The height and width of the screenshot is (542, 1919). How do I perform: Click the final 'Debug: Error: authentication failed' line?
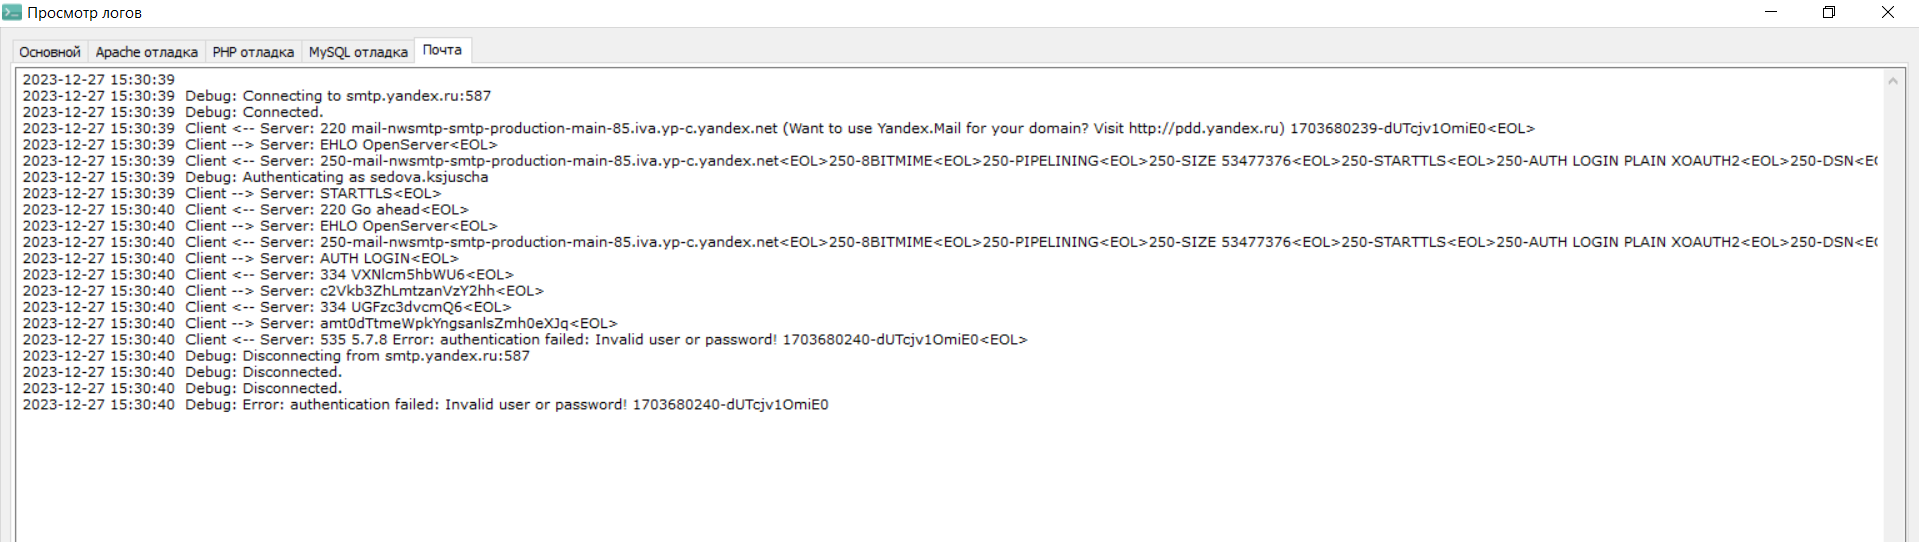[535, 404]
